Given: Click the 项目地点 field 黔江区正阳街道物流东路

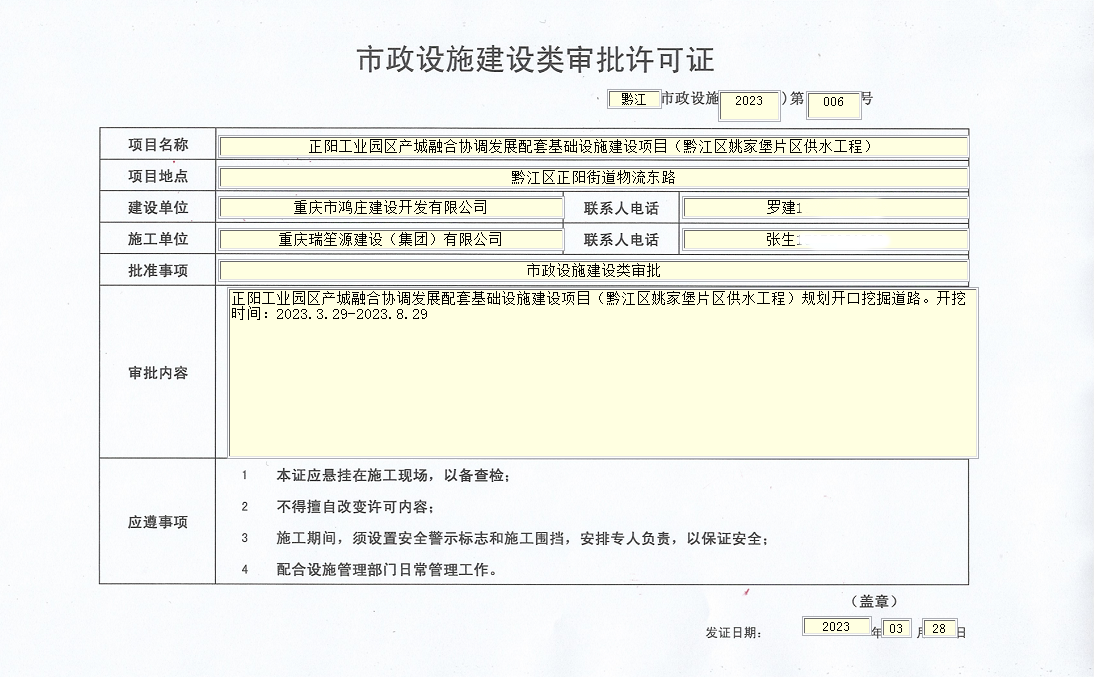Looking at the screenshot, I should 593,177.
